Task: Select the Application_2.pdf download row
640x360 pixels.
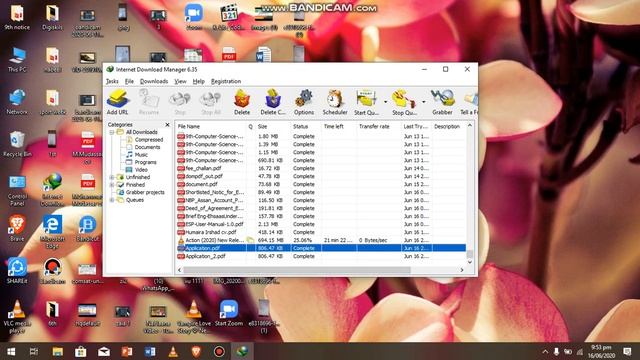Action: coord(321,256)
